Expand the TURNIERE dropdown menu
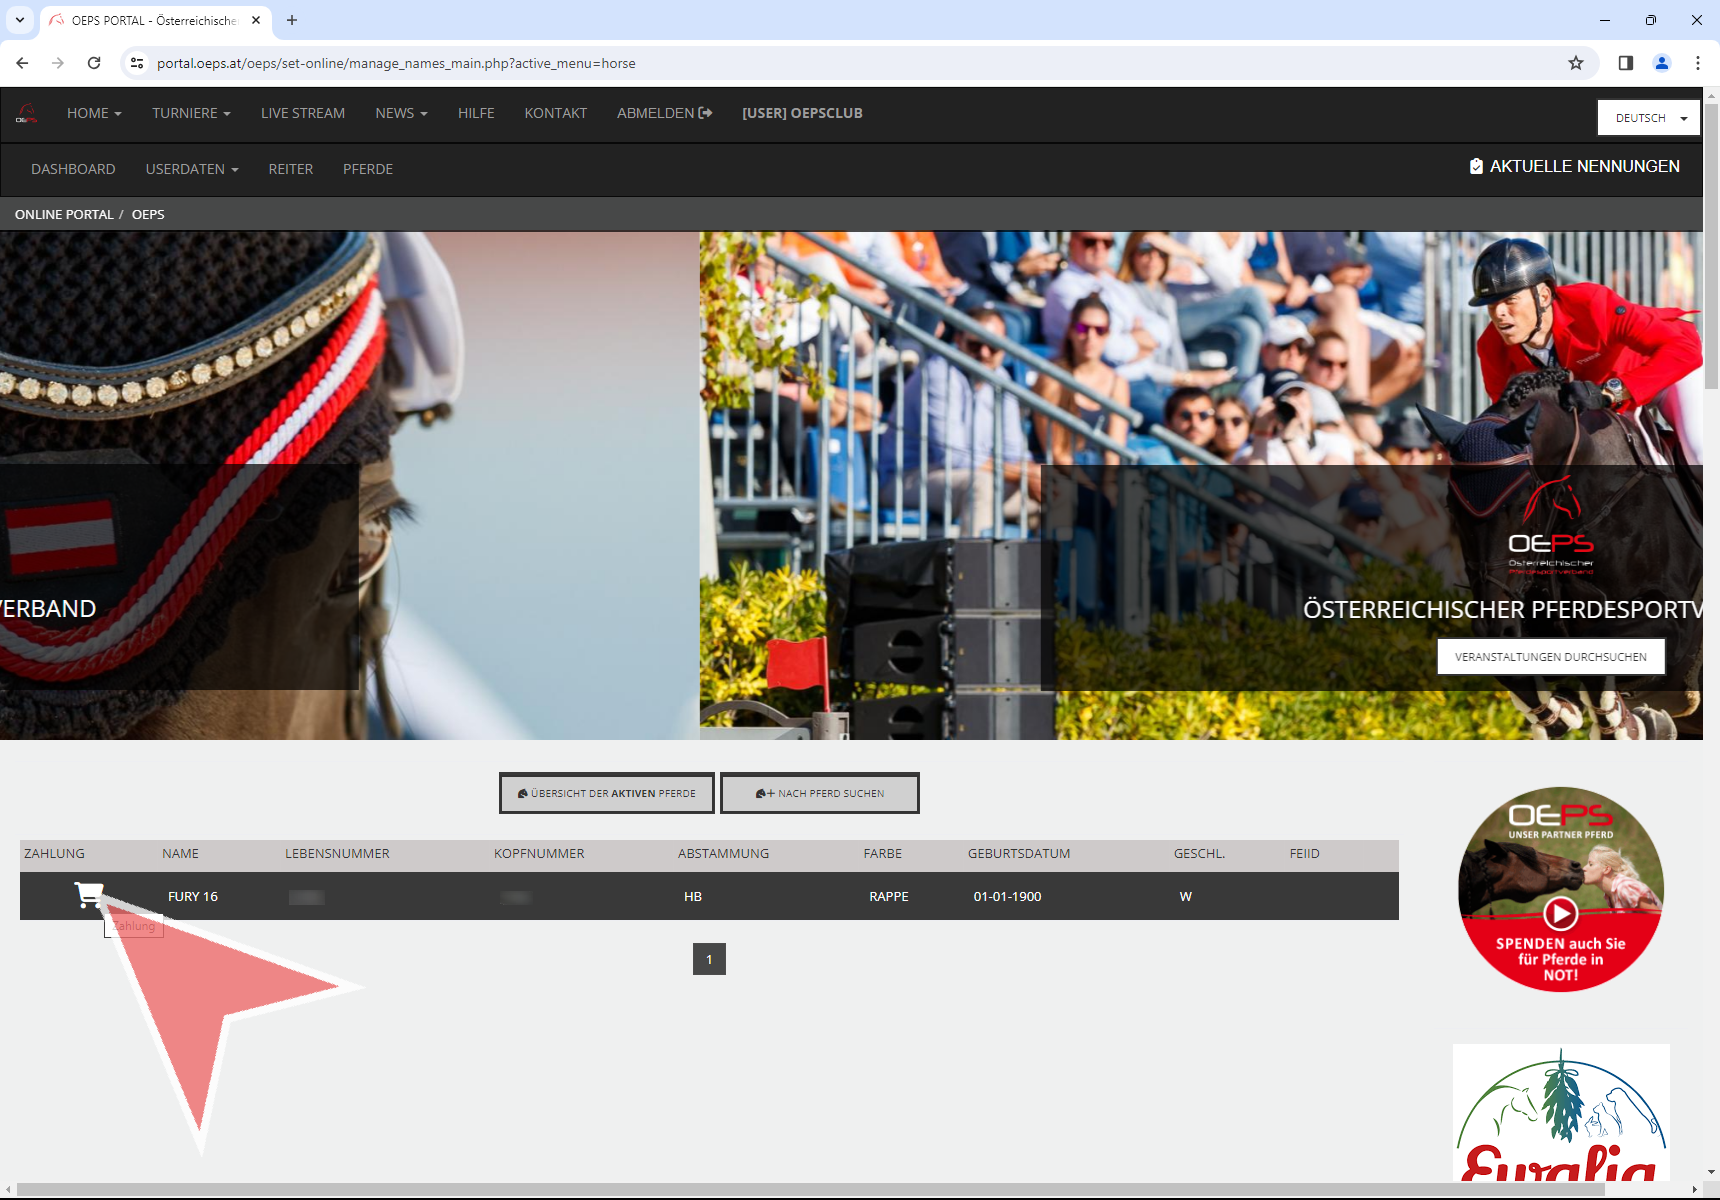 pyautogui.click(x=191, y=113)
